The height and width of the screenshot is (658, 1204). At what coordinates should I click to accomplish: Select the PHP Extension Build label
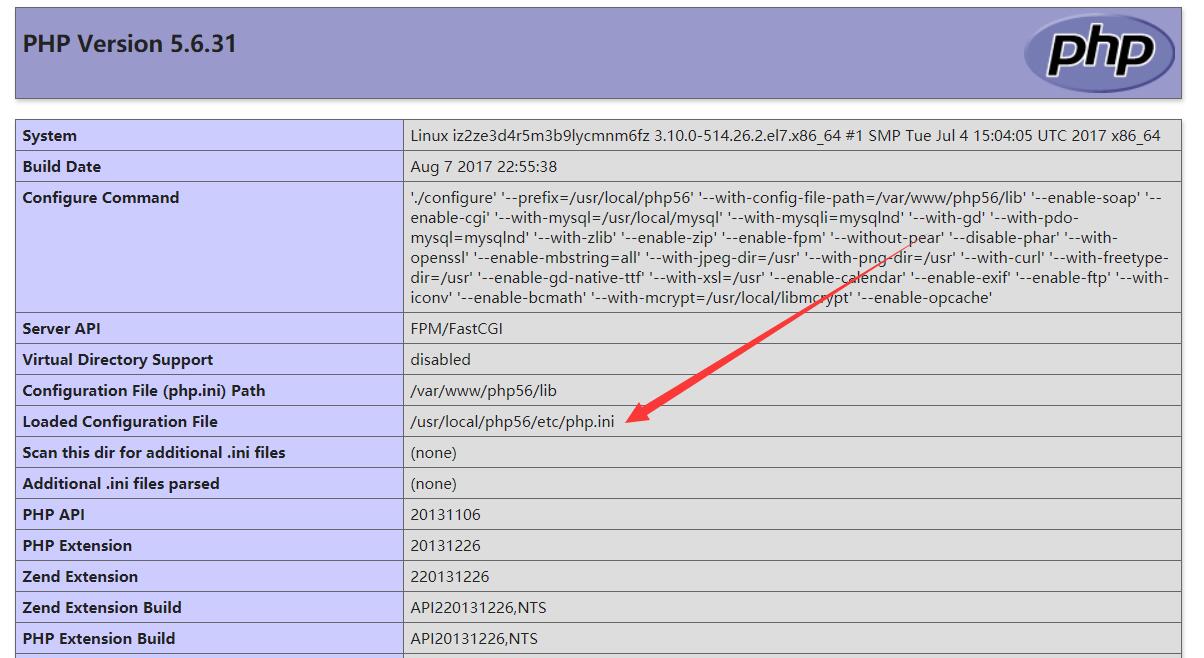click(99, 639)
